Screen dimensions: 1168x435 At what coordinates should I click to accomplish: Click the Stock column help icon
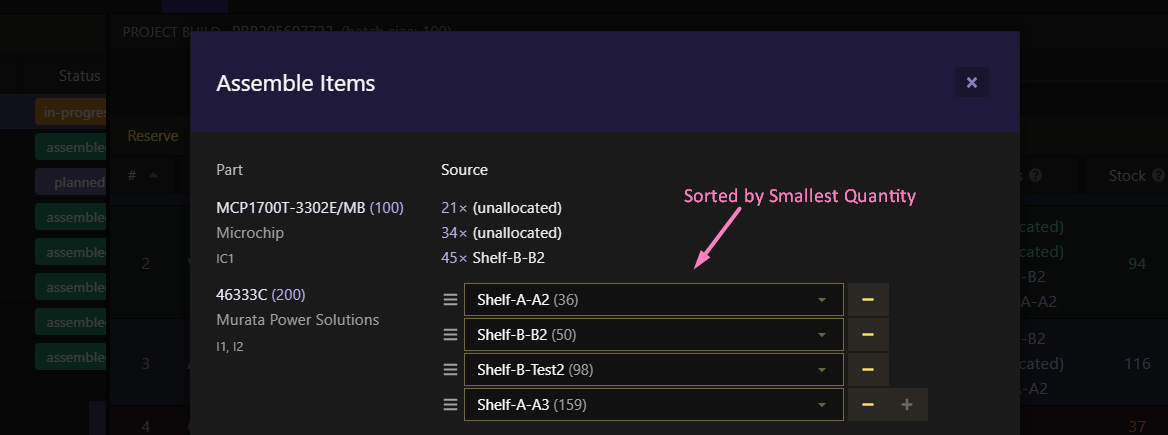coord(1158,176)
